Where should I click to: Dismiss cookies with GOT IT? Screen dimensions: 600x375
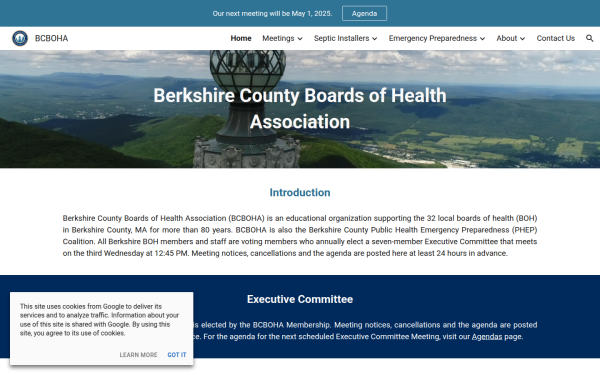pos(177,355)
